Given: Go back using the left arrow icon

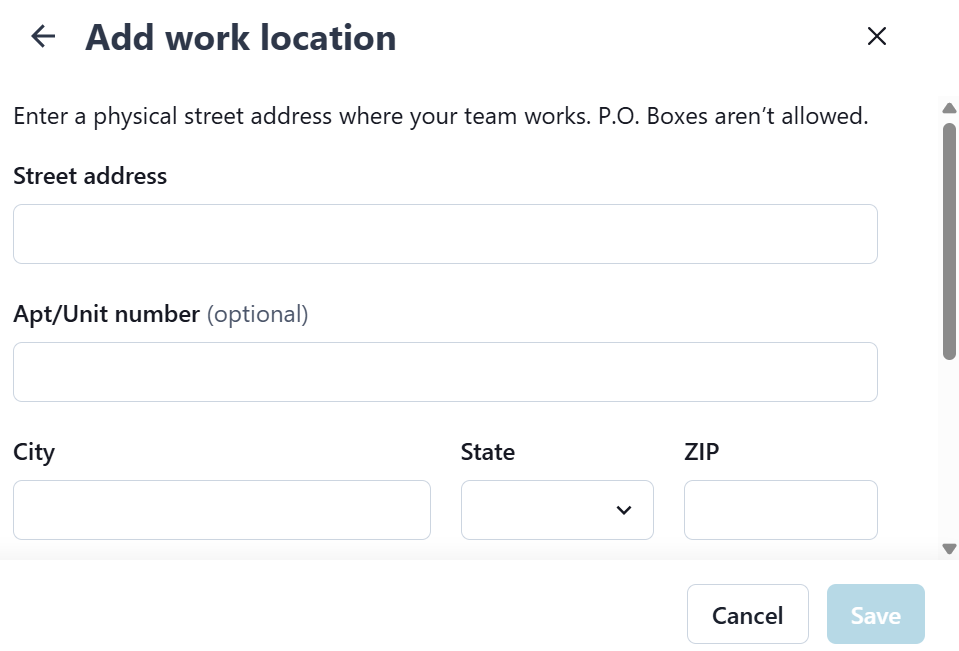Looking at the screenshot, I should pos(43,37).
